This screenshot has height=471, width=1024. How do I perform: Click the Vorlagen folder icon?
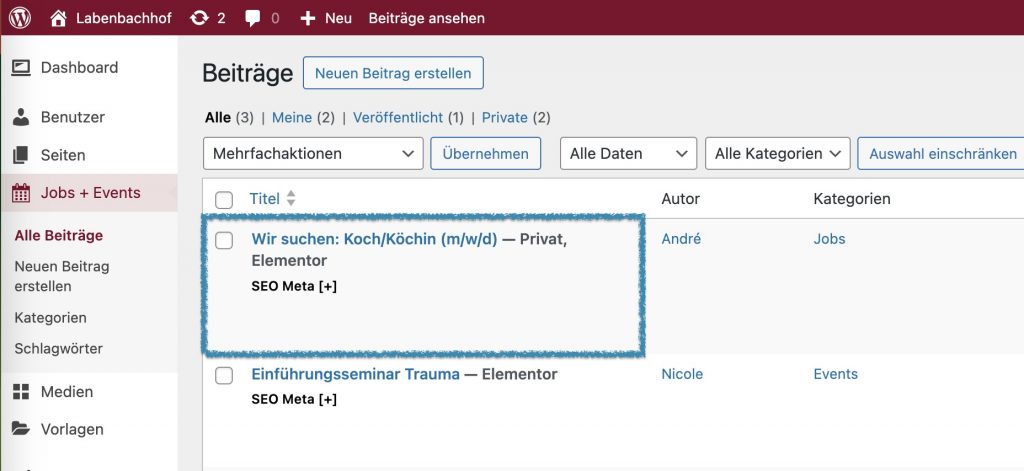tap(21, 429)
